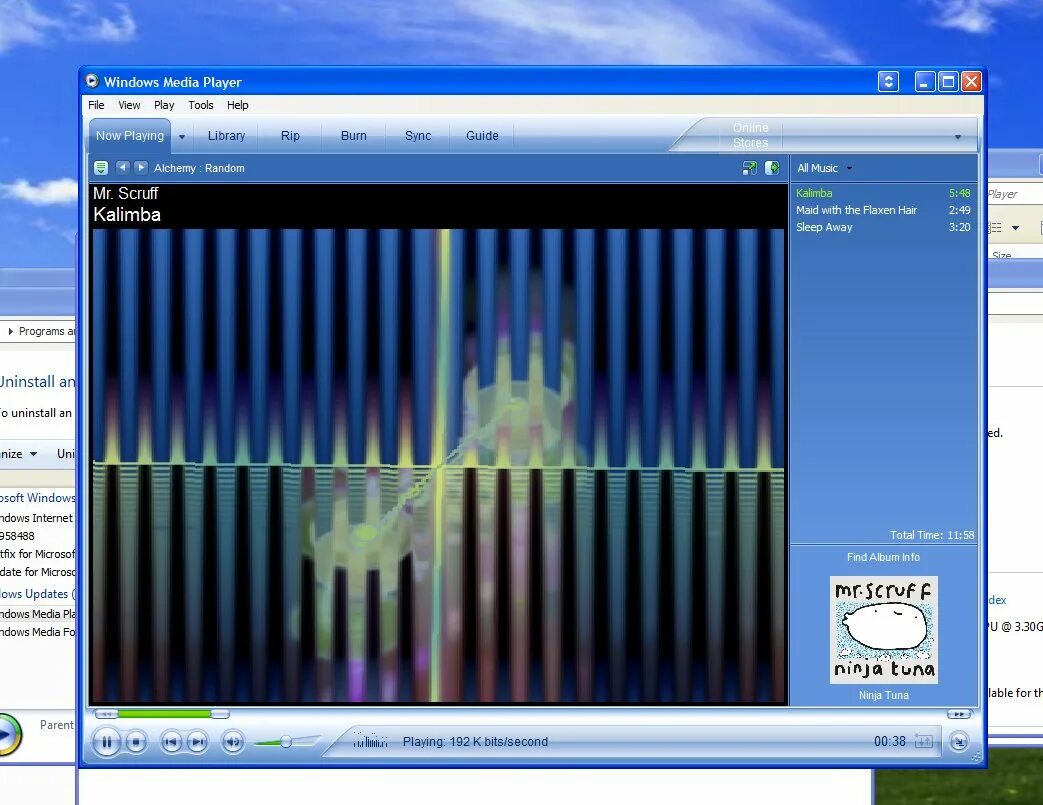
Task: Pause playback with the Pause button
Action: (106, 742)
